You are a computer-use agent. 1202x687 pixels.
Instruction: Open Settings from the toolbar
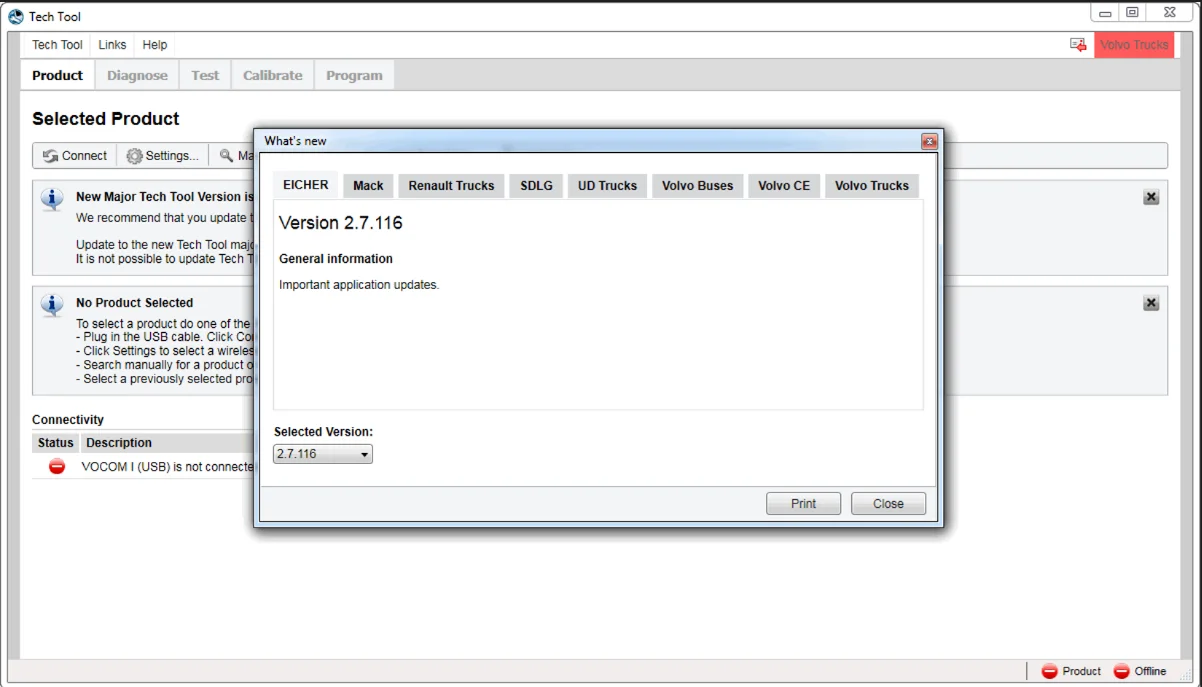[163, 156]
